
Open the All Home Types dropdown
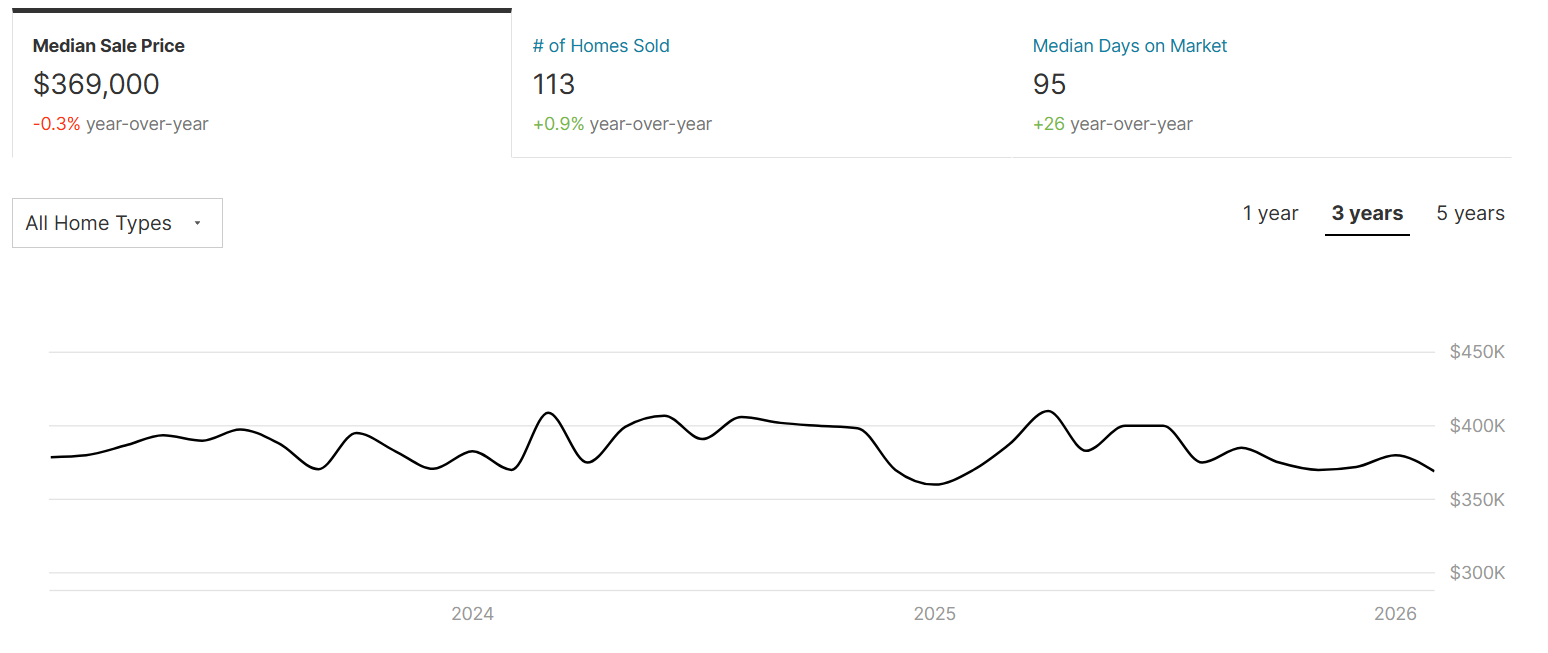click(x=117, y=223)
